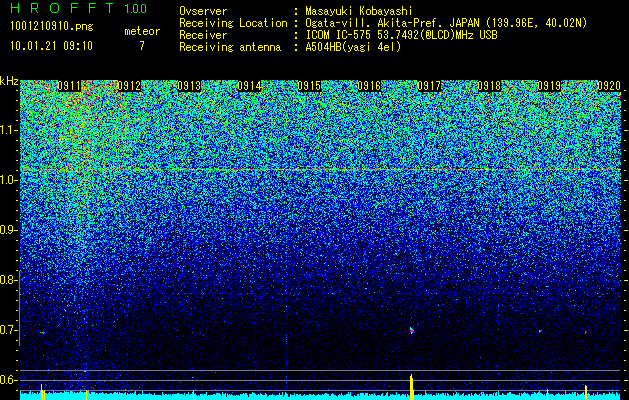Image resolution: width=629 pixels, height=400 pixels.
Task: Click the 0.9 frequency axis label
Action: click(8, 230)
